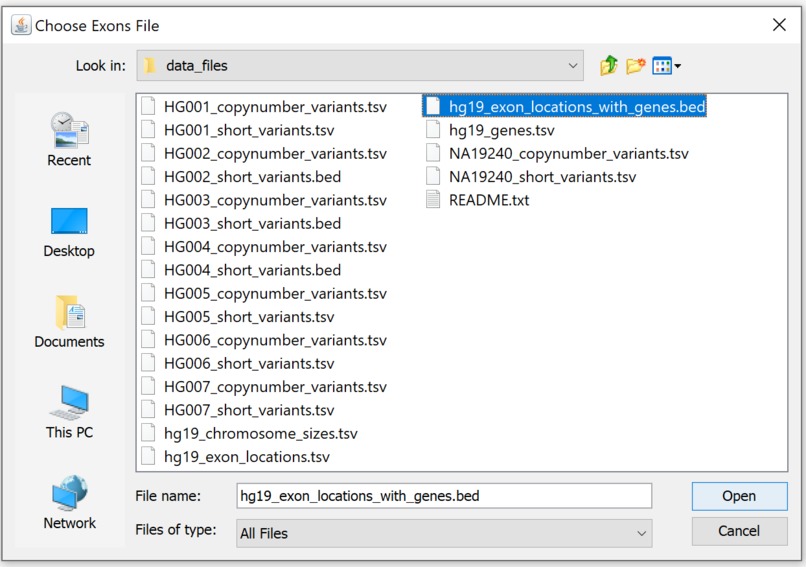Select HG001_short_variants.tsv
The height and width of the screenshot is (567, 806).
pos(238,130)
